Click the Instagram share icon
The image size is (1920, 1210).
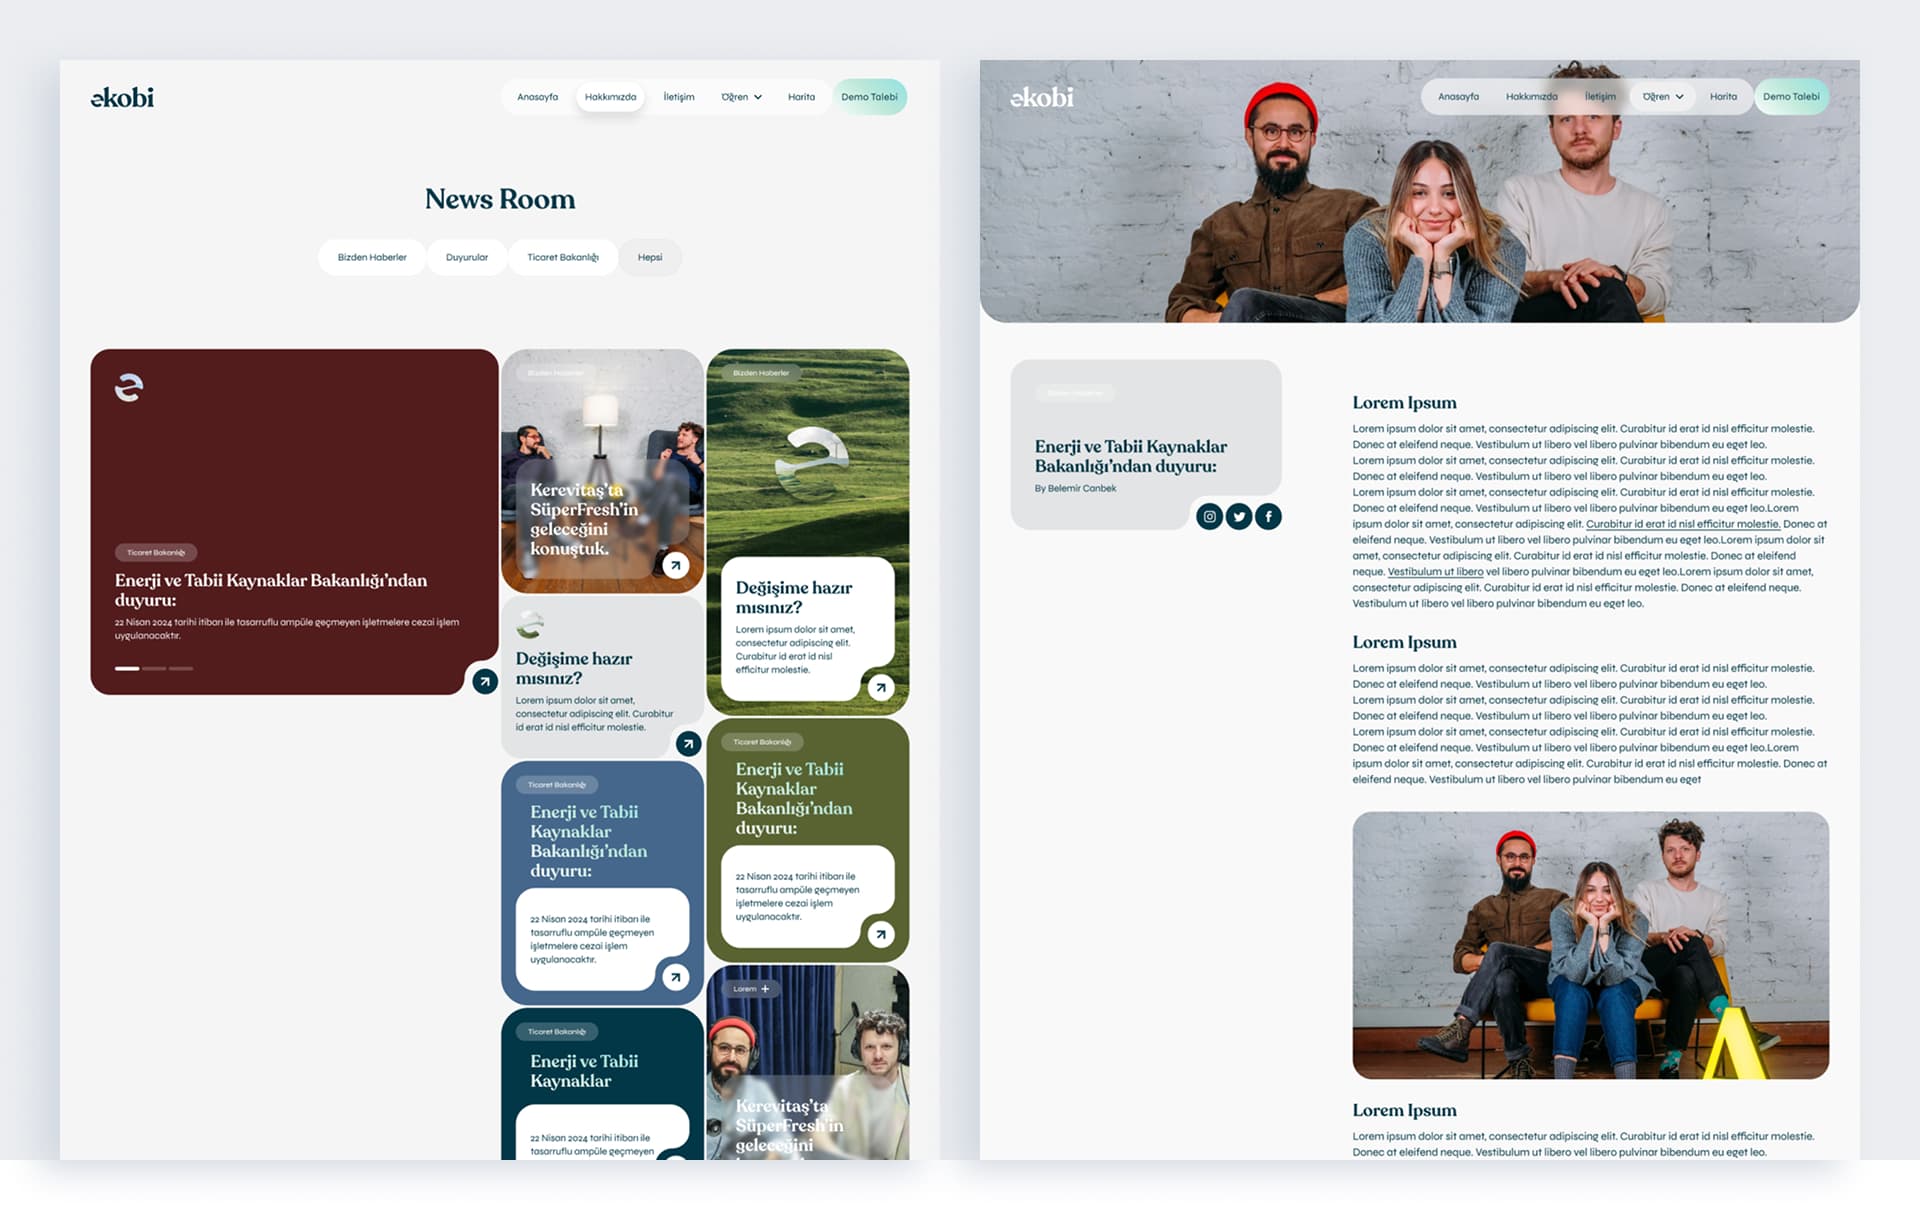pos(1209,516)
